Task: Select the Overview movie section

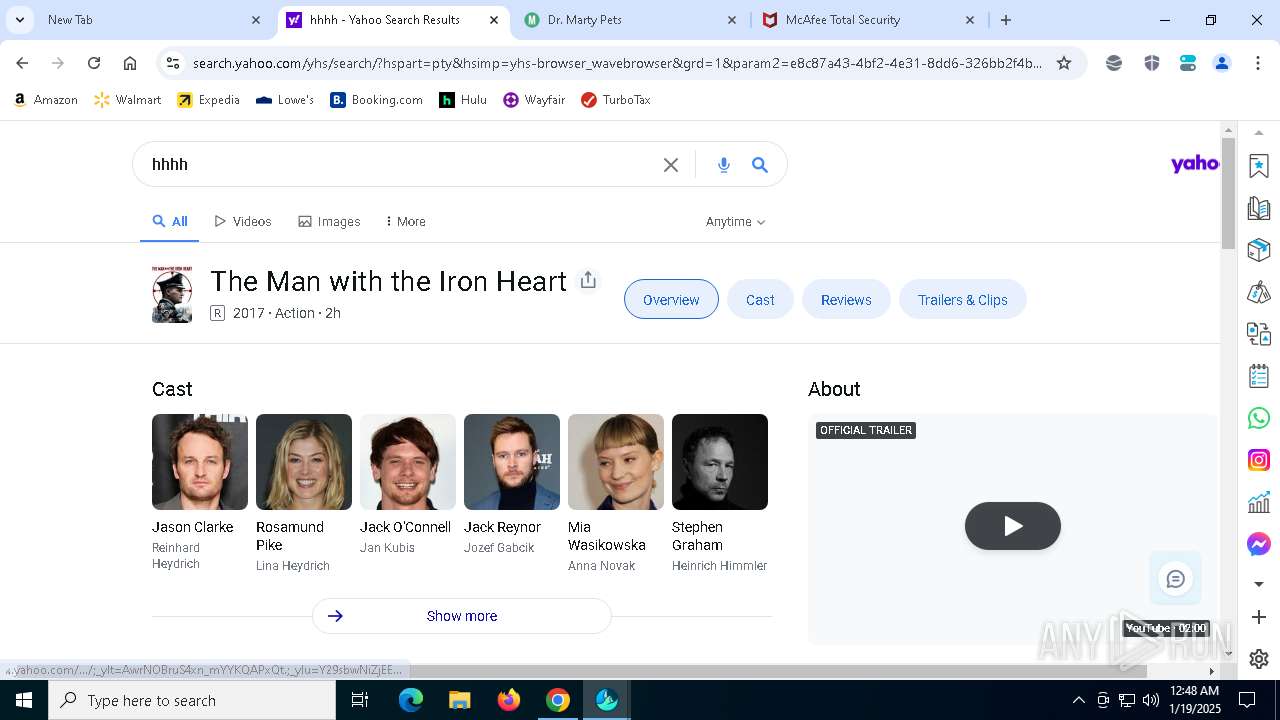Action: point(671,300)
